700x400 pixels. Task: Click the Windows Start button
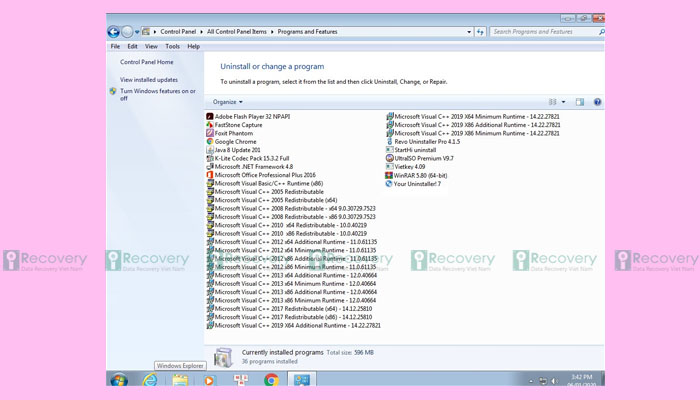[x=119, y=380]
